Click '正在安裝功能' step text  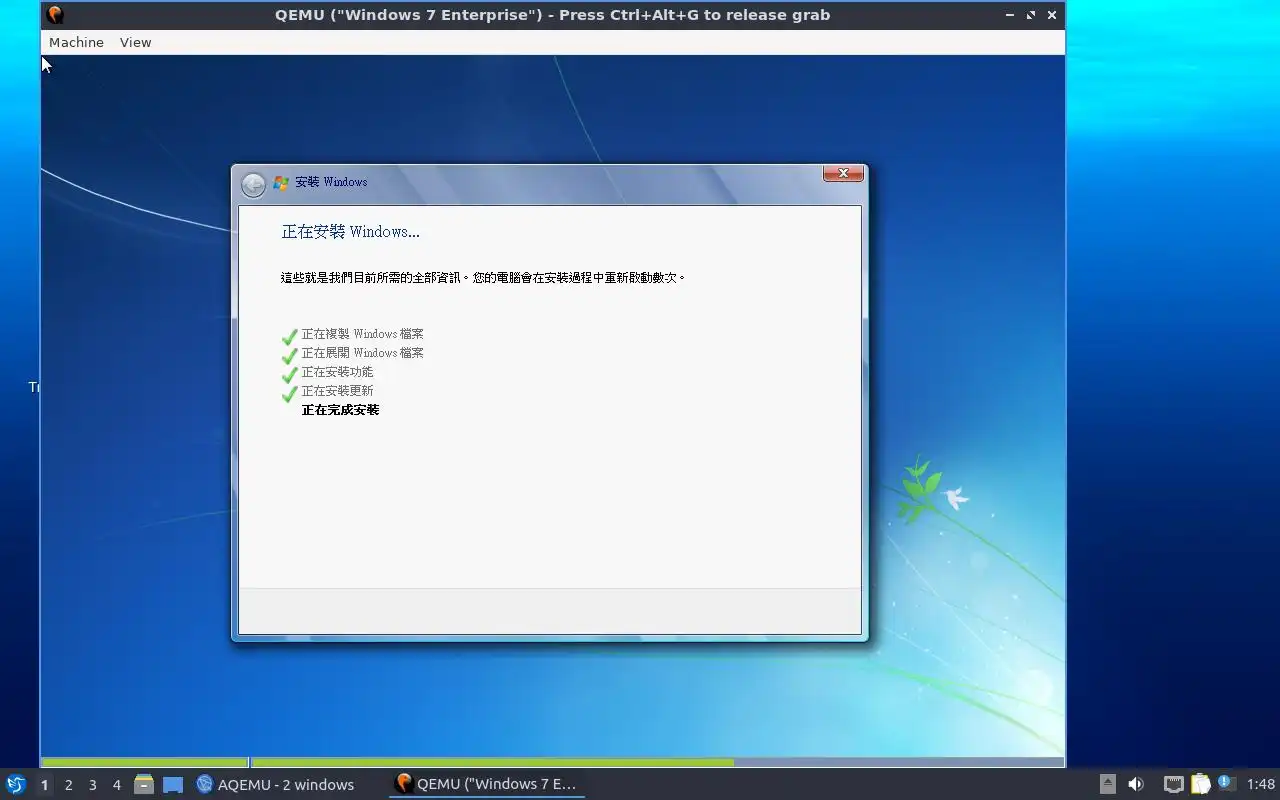pyautogui.click(x=337, y=372)
